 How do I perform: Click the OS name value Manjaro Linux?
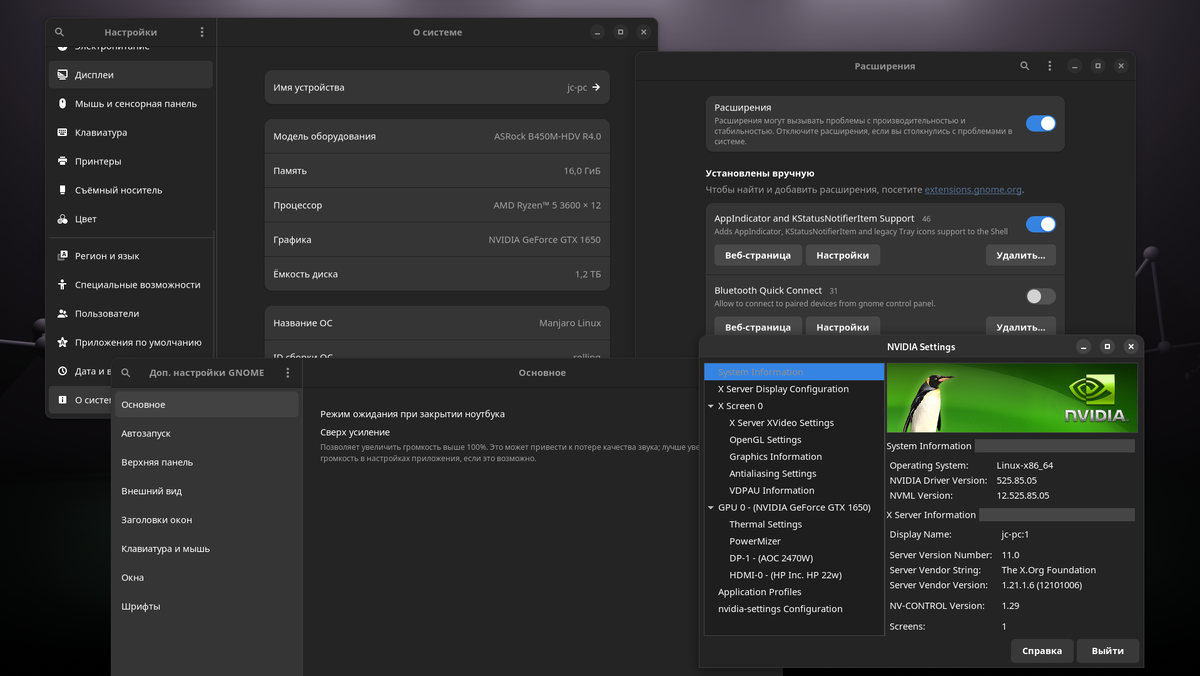[x=570, y=324]
